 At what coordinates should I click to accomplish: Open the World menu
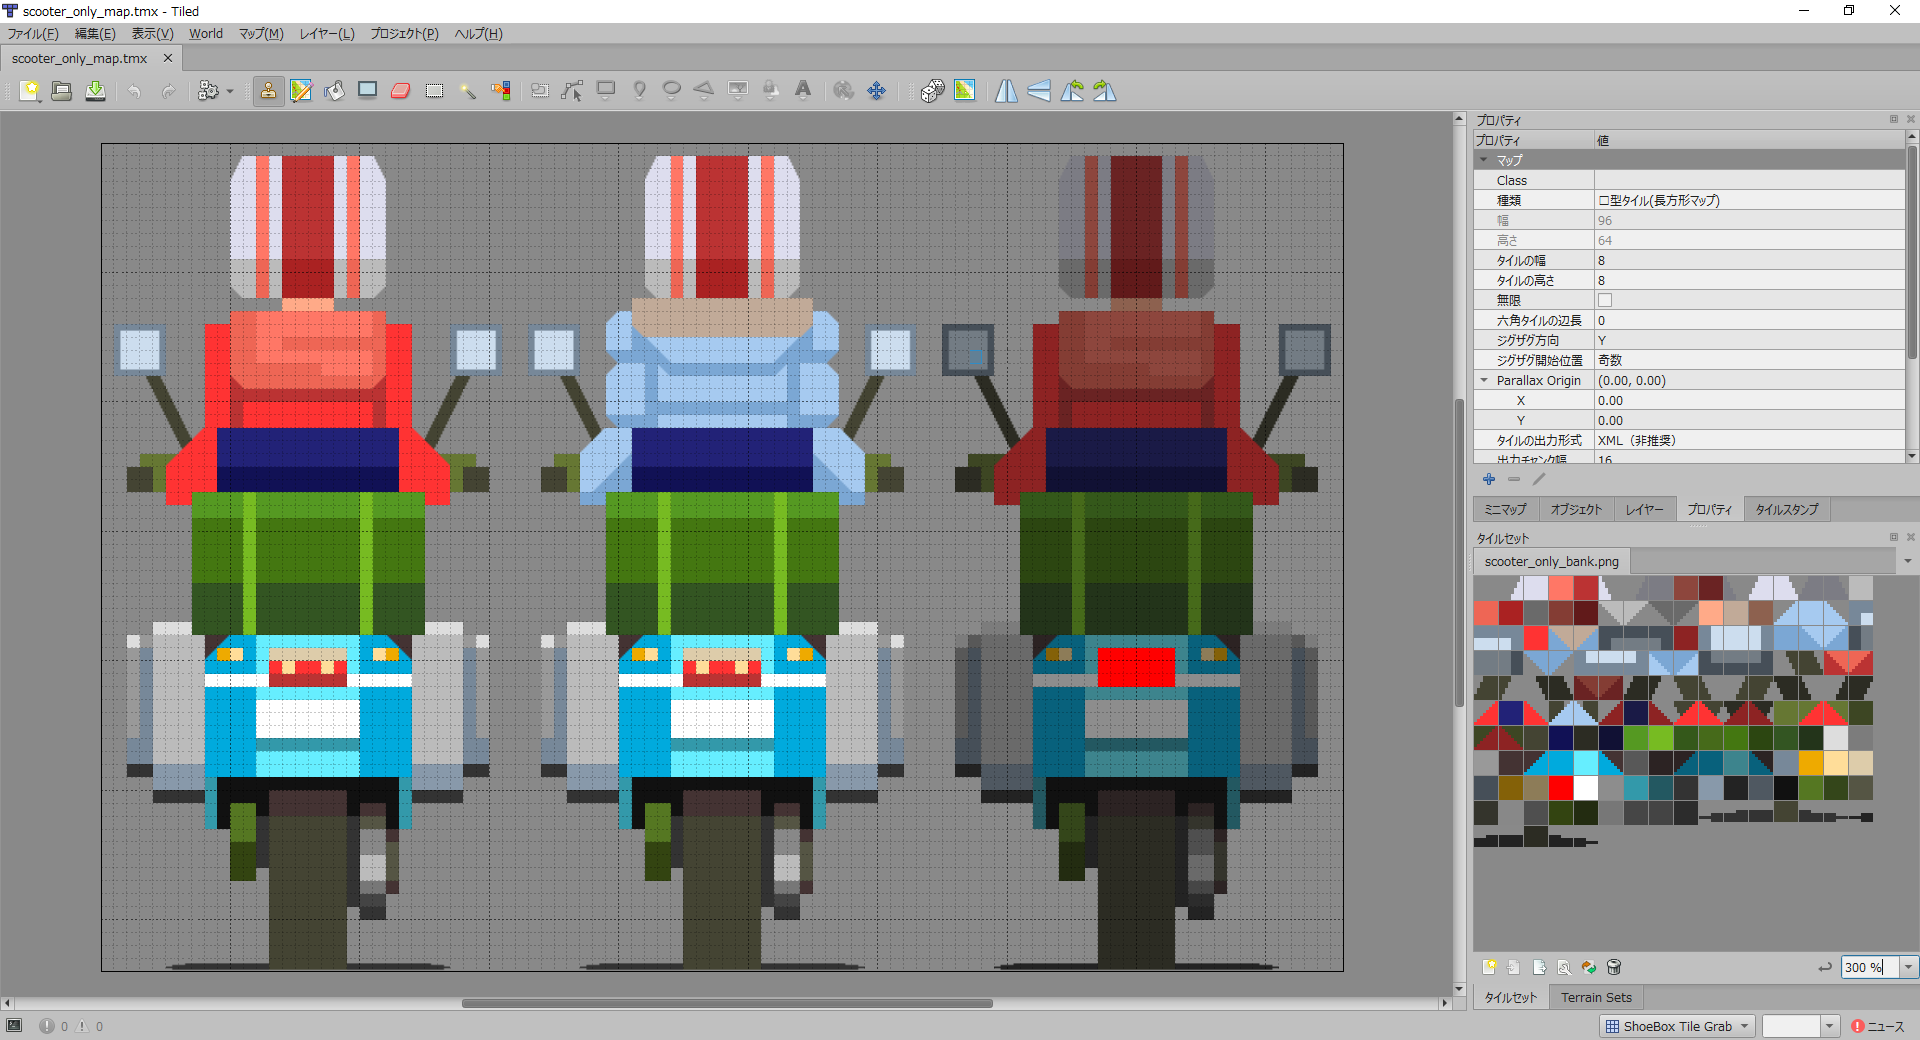click(x=206, y=33)
